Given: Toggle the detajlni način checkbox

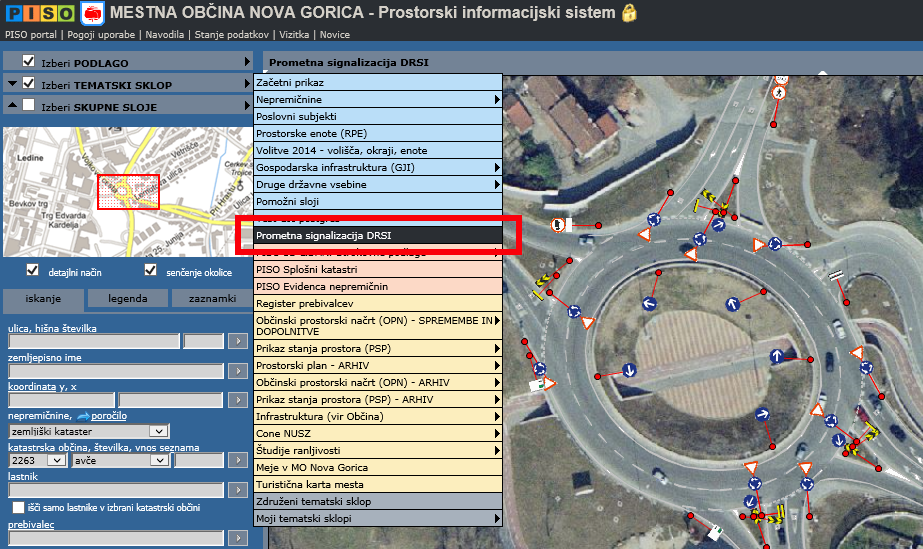Looking at the screenshot, I should tap(33, 270).
